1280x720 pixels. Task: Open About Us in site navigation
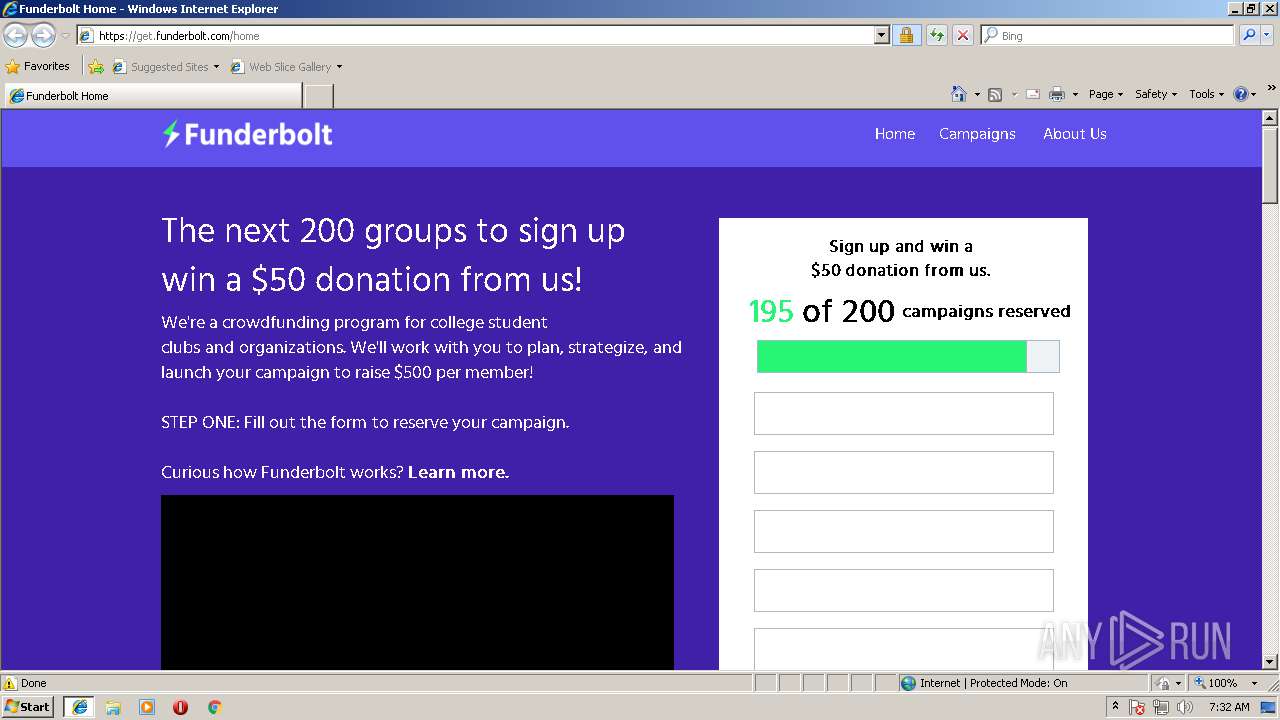[1075, 134]
